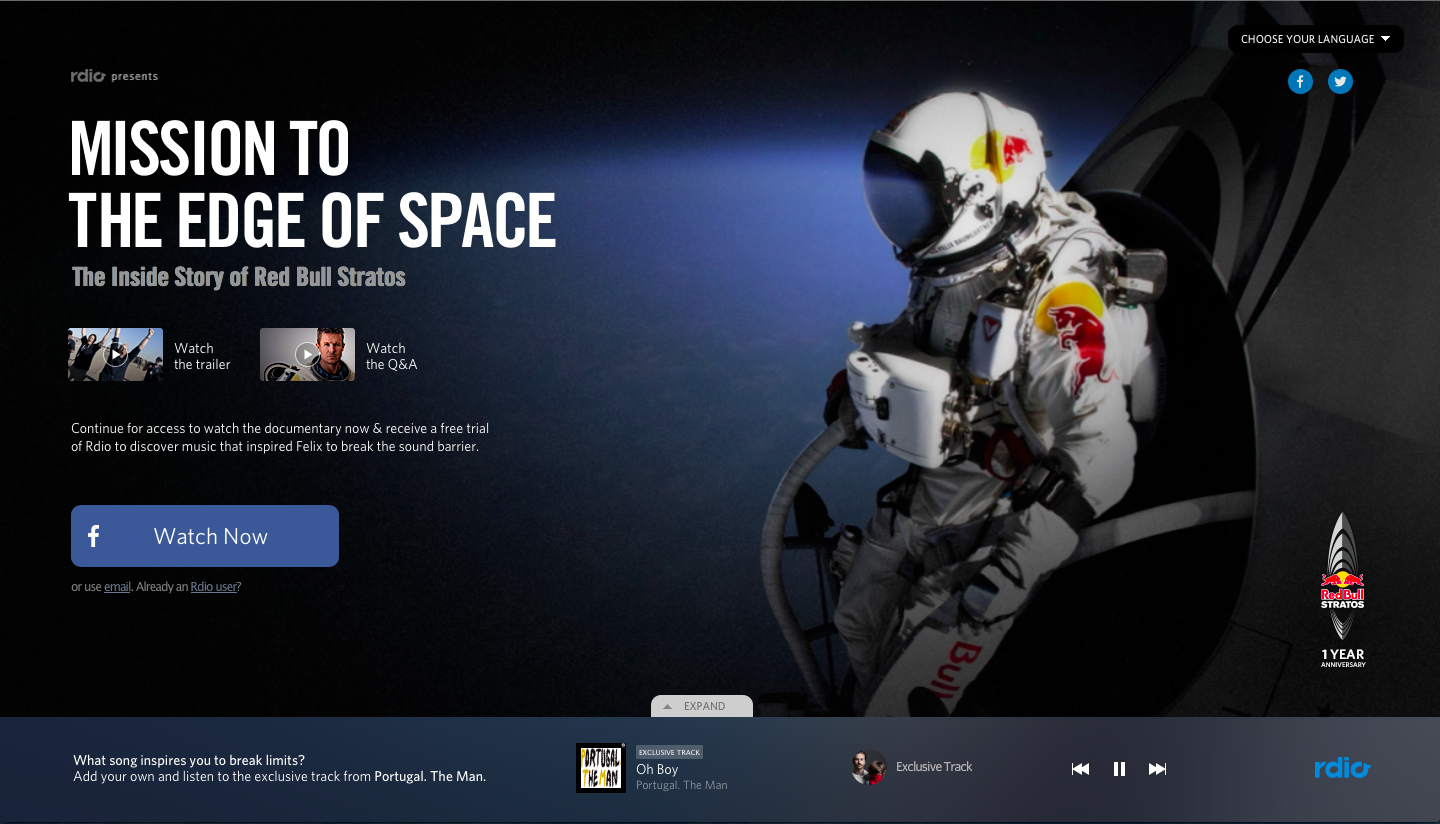Screen dimensions: 1440x824
Task: Click the 'Watch the Q&A' text
Action: [x=391, y=356]
